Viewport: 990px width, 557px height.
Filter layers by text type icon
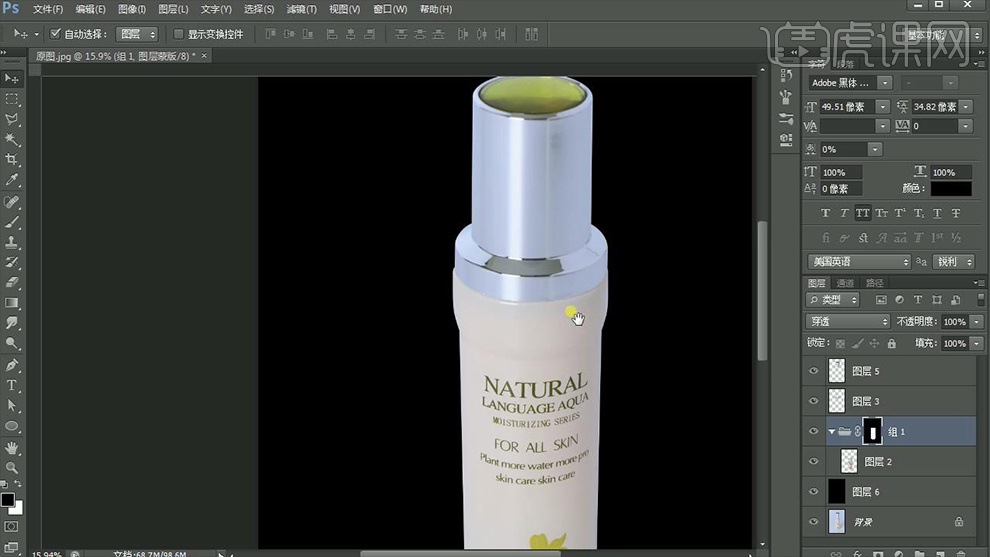(918, 300)
